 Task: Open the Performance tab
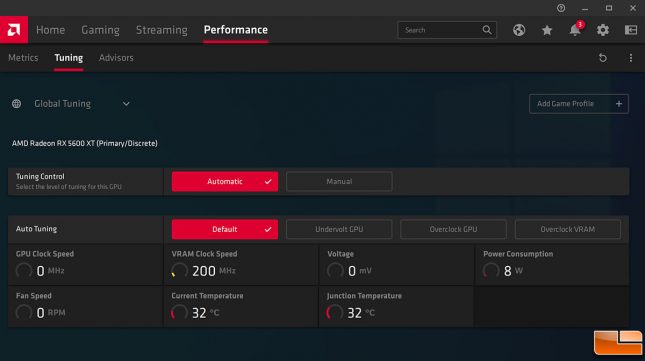(x=236, y=30)
